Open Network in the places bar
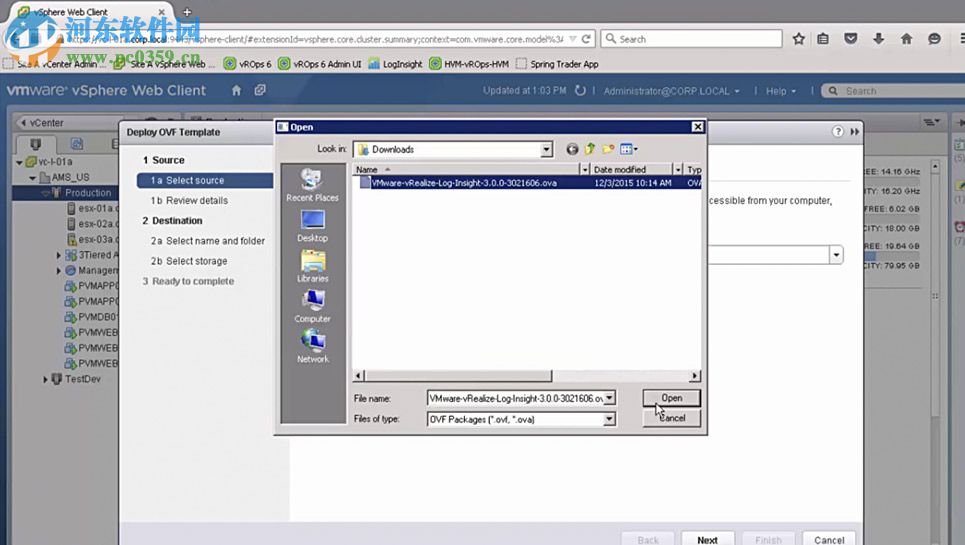Screen dimensions: 965x545 click(313, 346)
